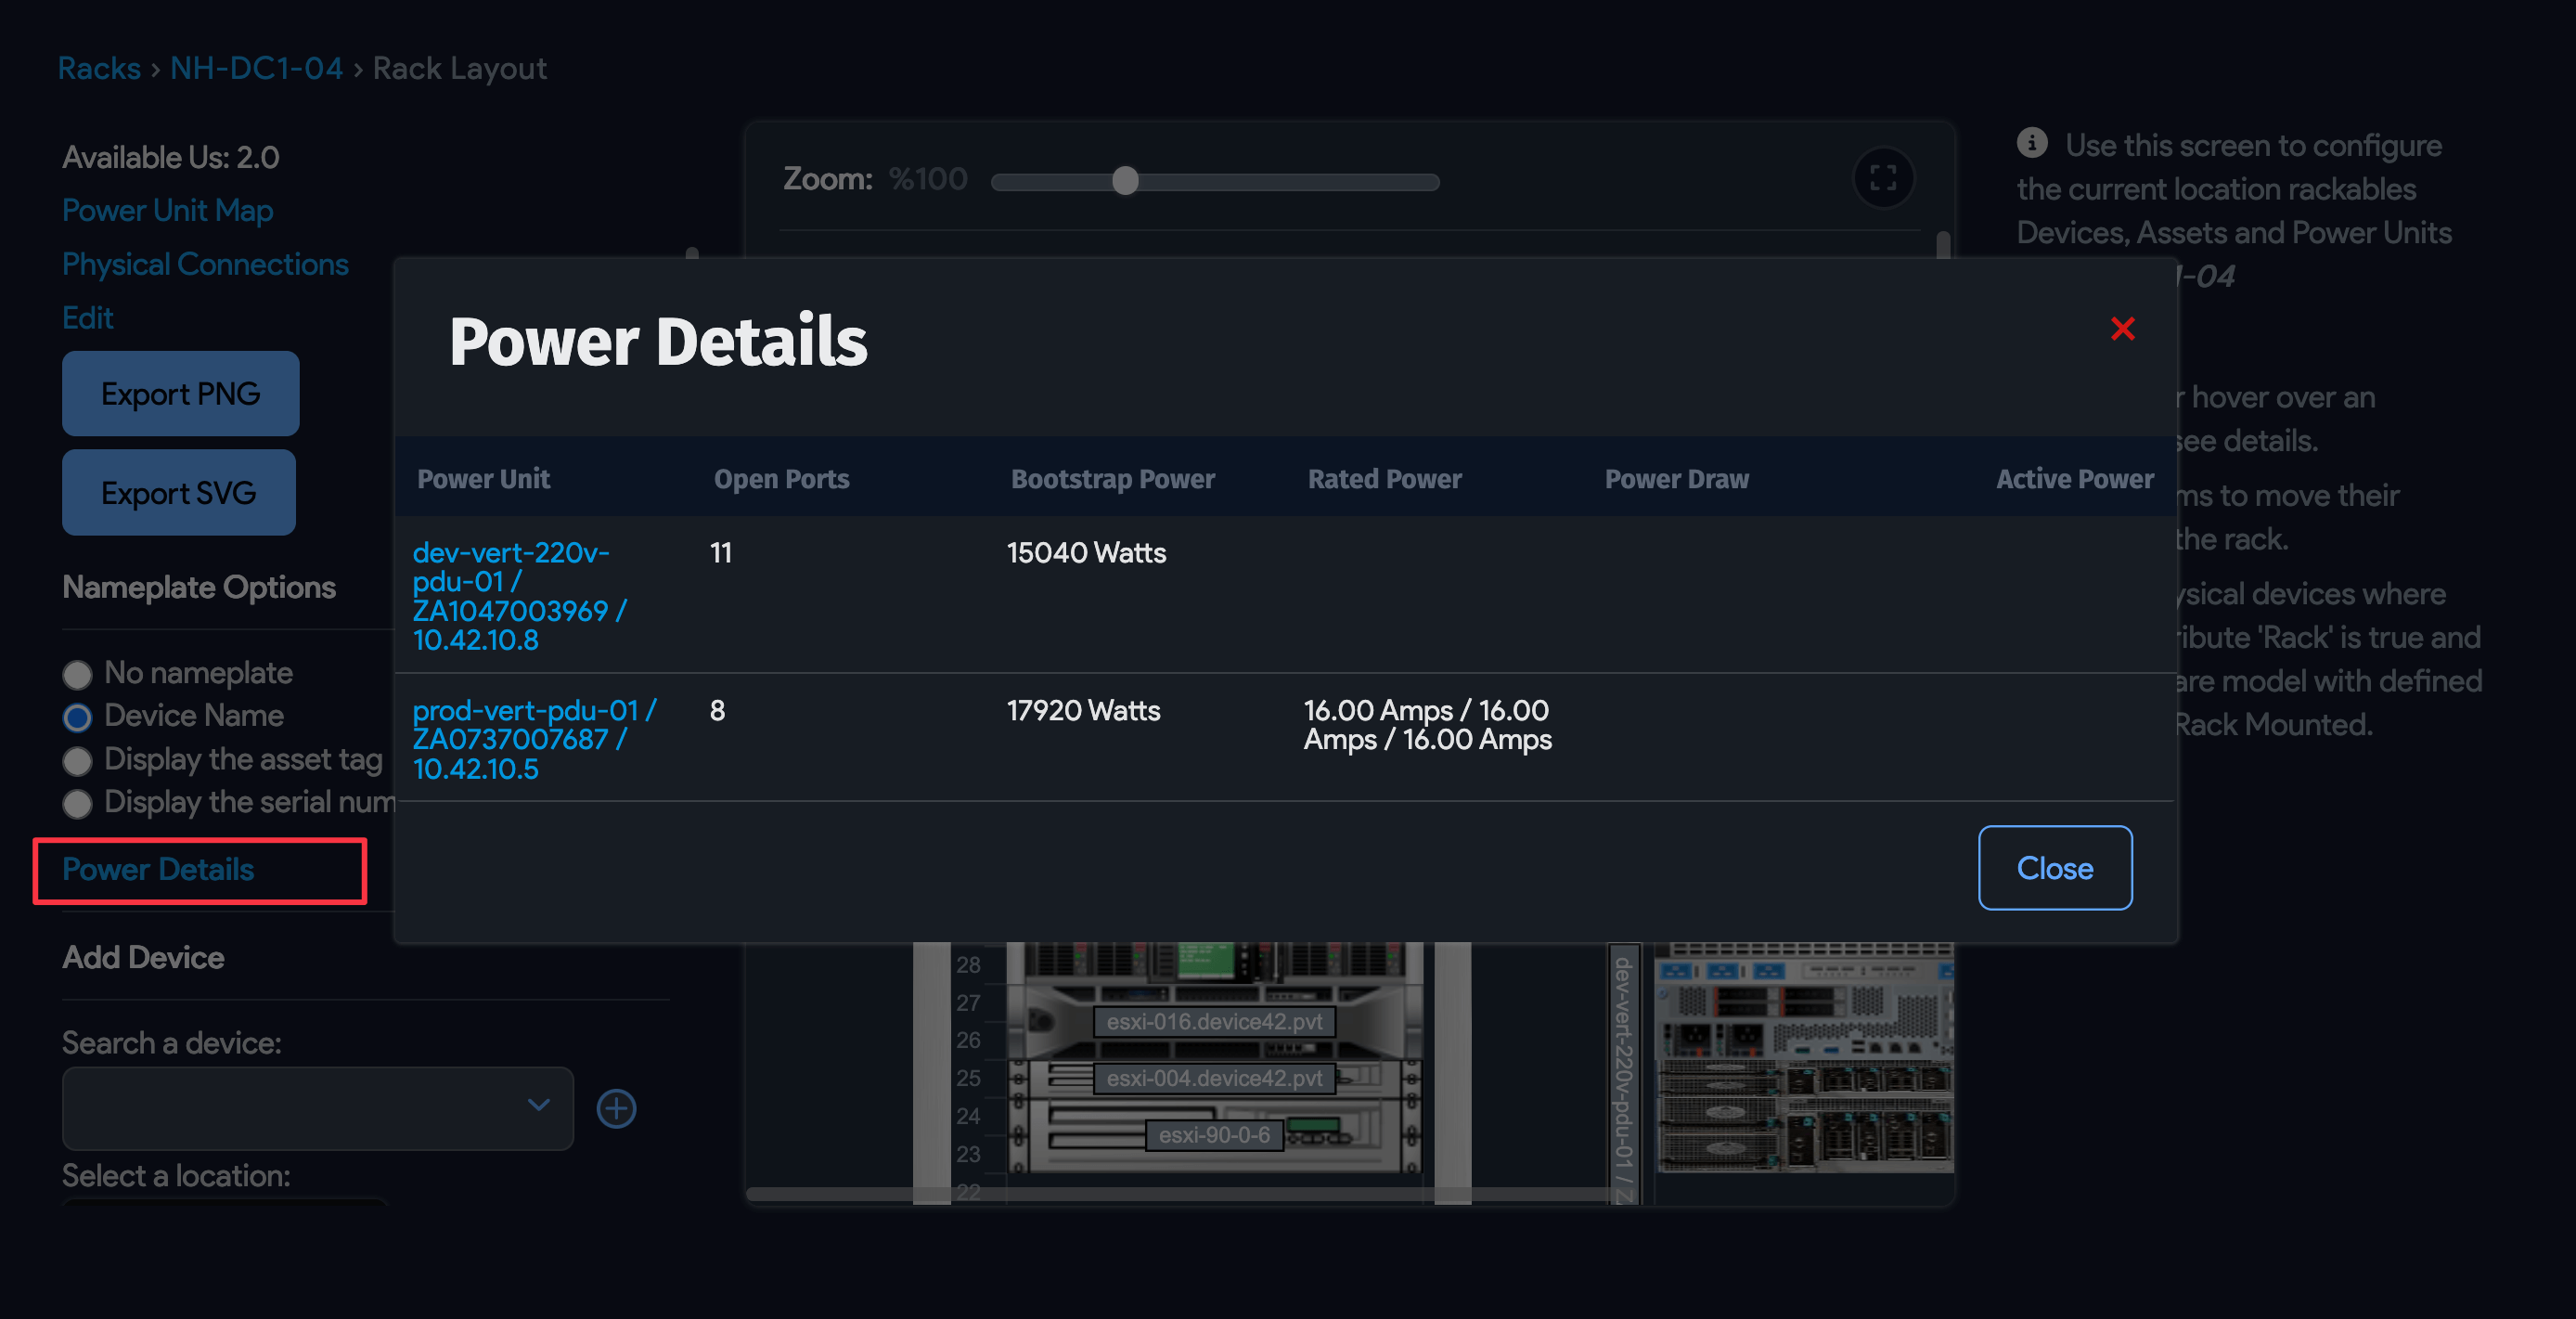Image resolution: width=2576 pixels, height=1319 pixels.
Task: Click the Zoom slider handle
Action: point(1125,181)
